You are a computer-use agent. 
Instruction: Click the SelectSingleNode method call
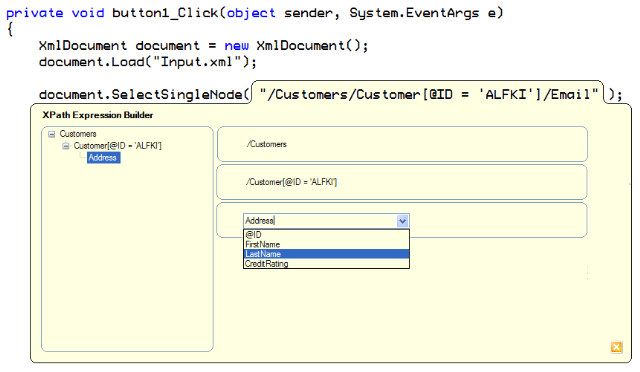click(x=177, y=95)
